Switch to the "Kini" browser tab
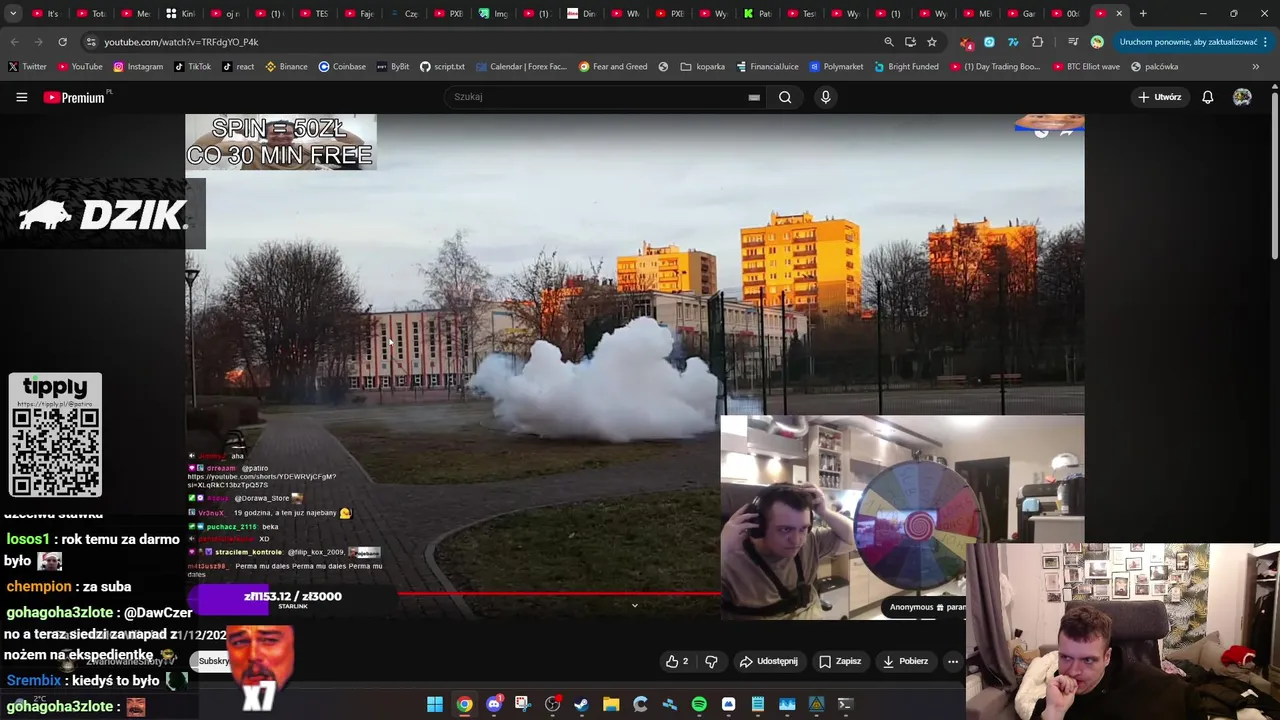This screenshot has height=720, width=1280. pos(181,14)
